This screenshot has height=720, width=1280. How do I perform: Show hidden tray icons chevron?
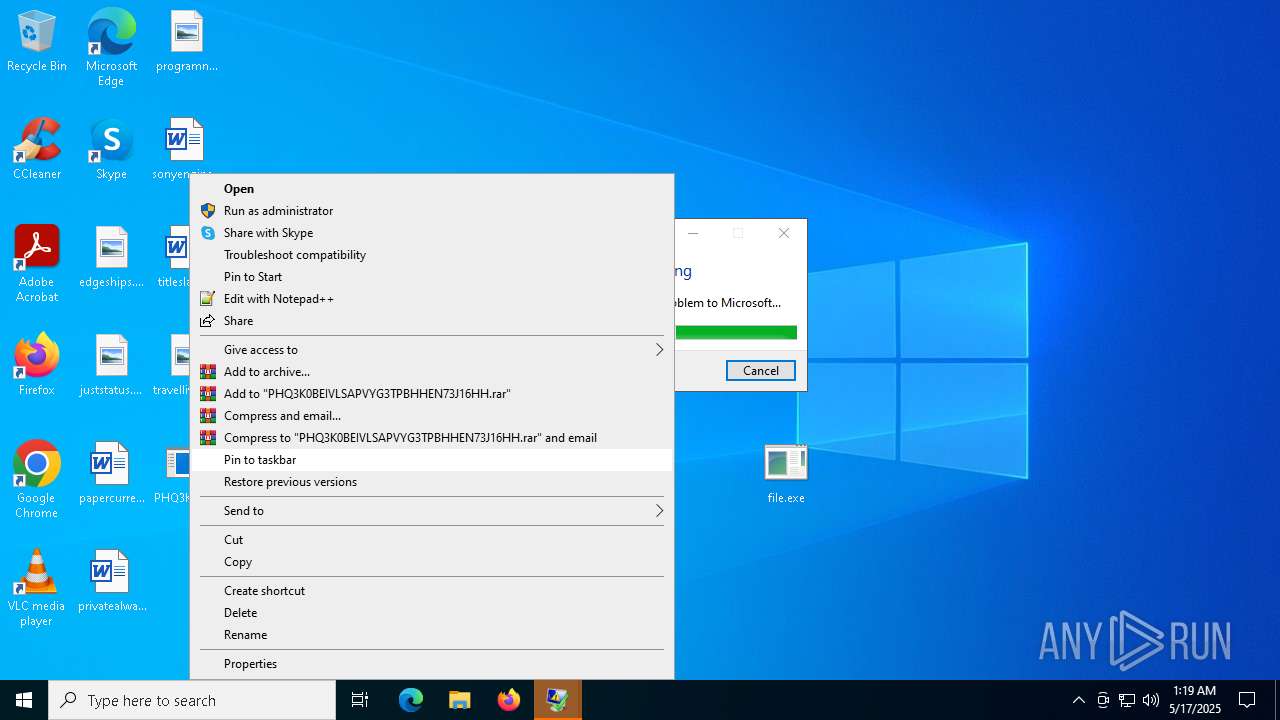click(x=1078, y=700)
